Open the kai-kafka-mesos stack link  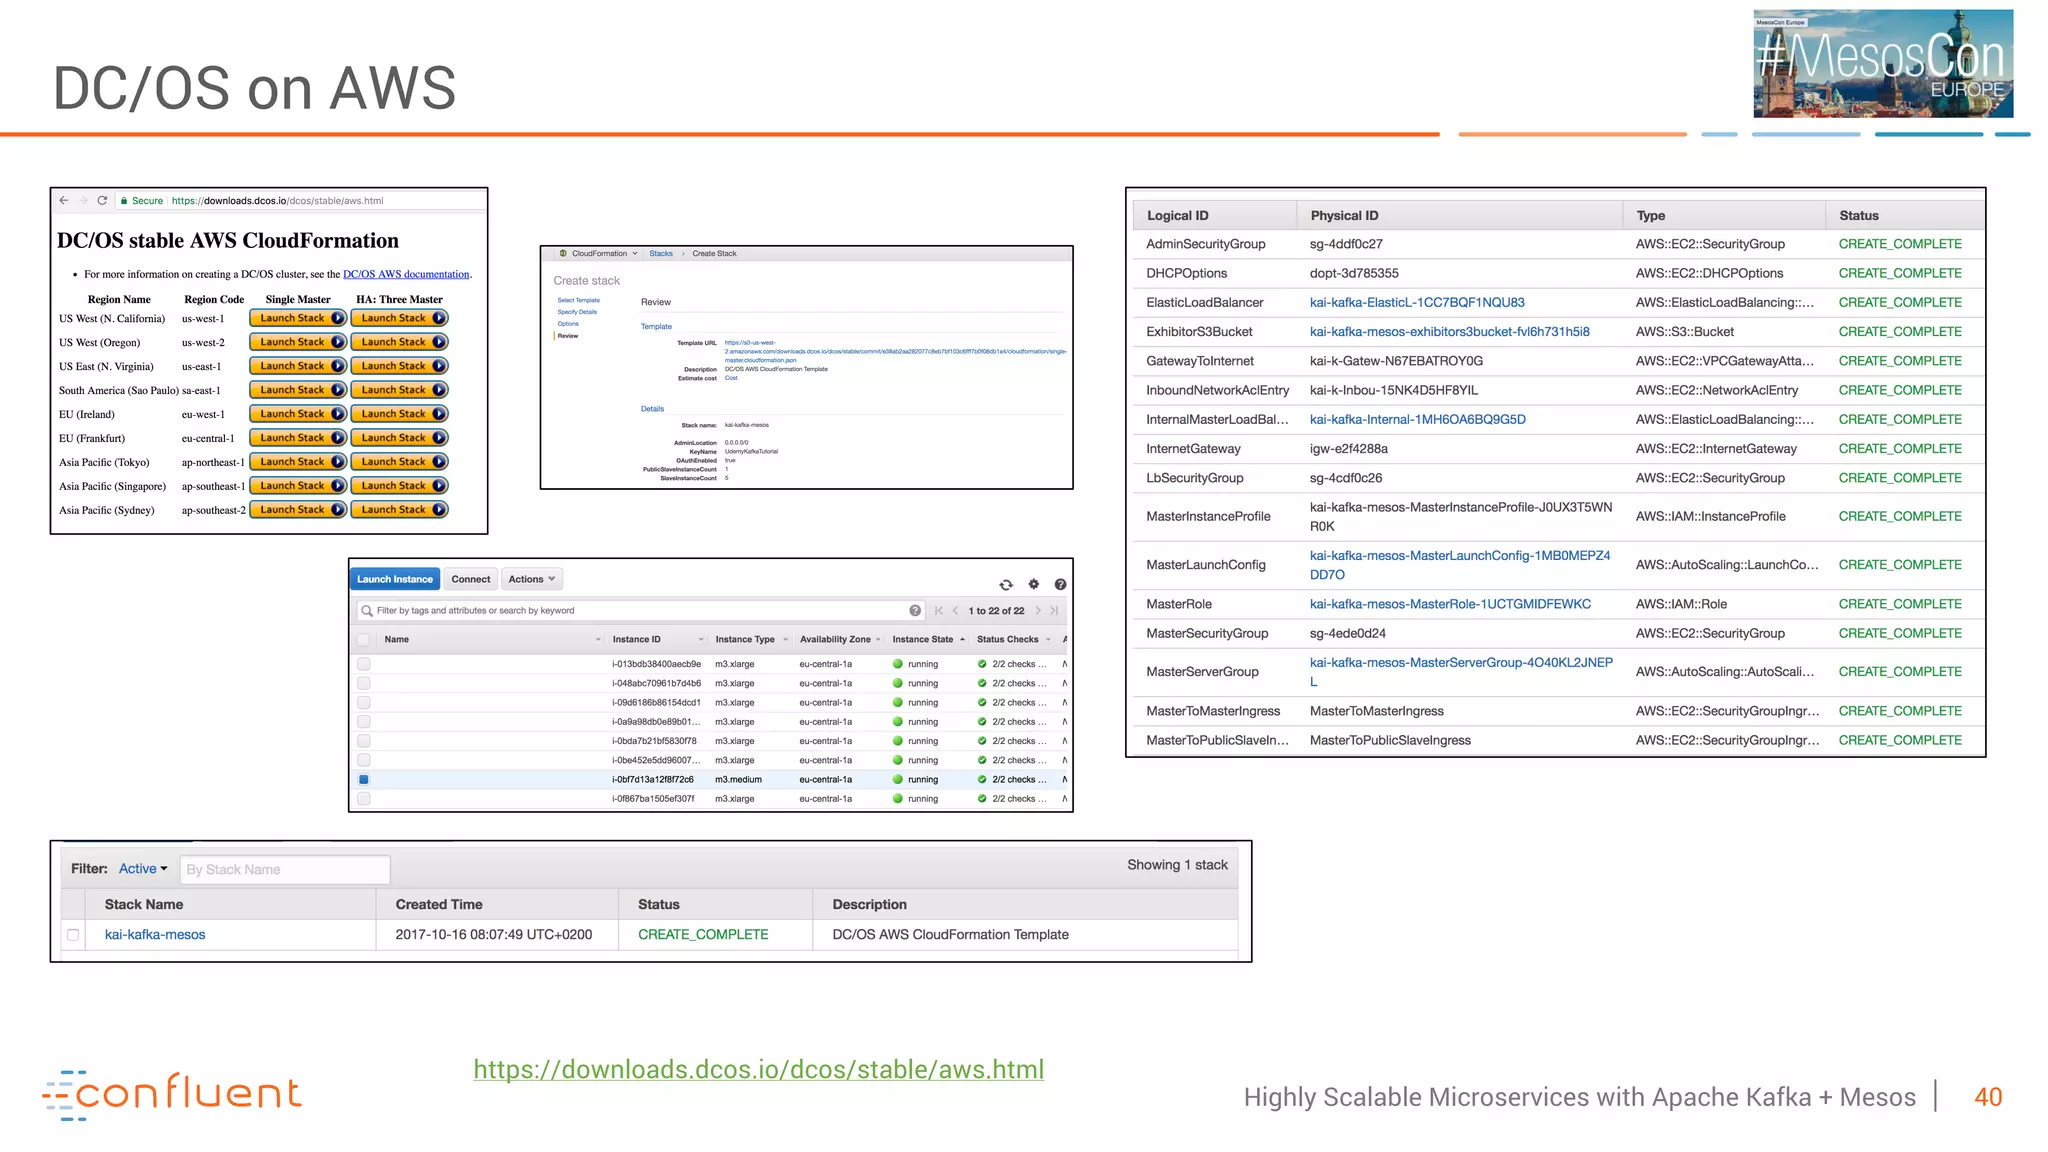(155, 935)
